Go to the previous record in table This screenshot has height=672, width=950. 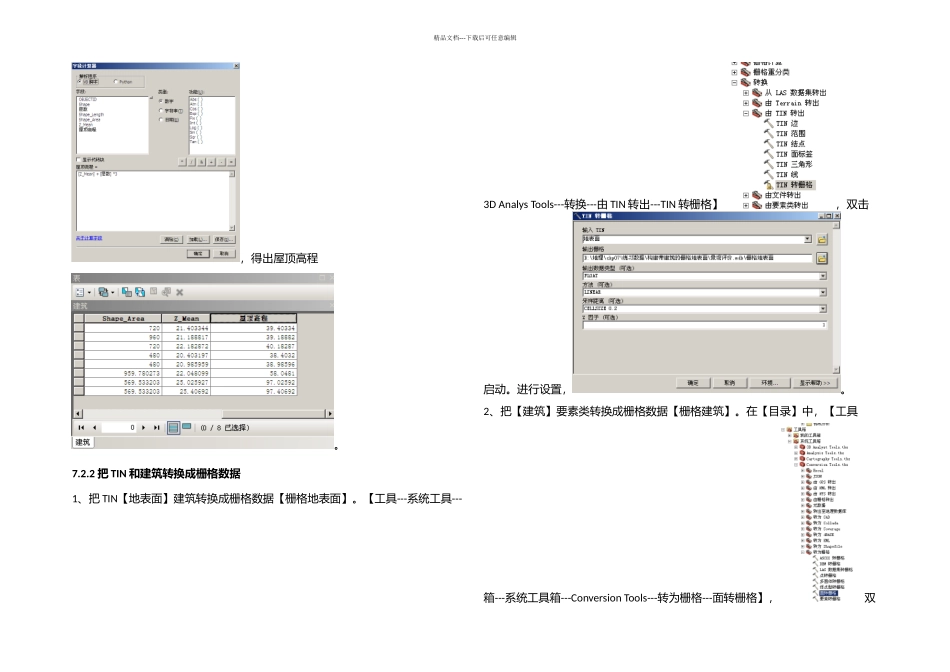tap(94, 427)
